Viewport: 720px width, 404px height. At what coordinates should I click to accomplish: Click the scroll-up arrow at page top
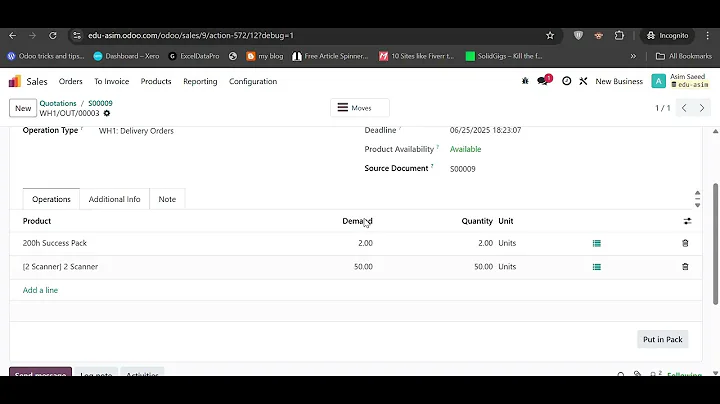(715, 131)
